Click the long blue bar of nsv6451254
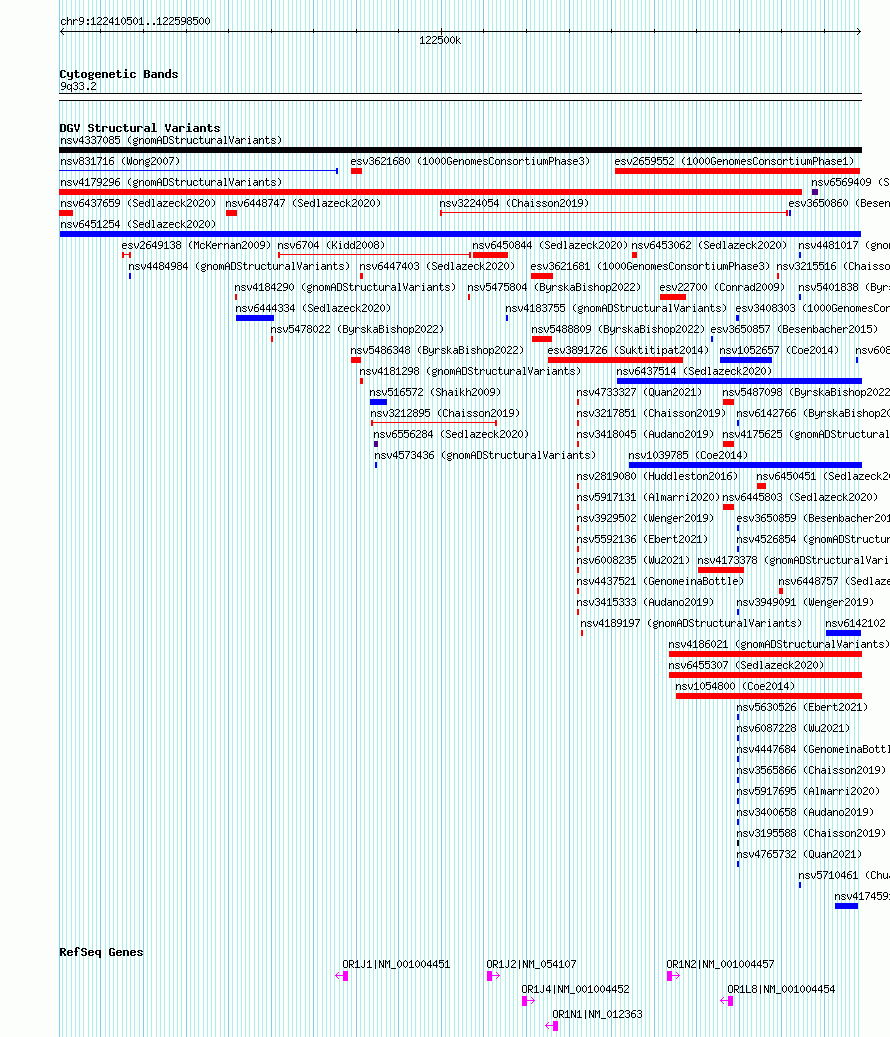890x1037 pixels. [x=460, y=234]
